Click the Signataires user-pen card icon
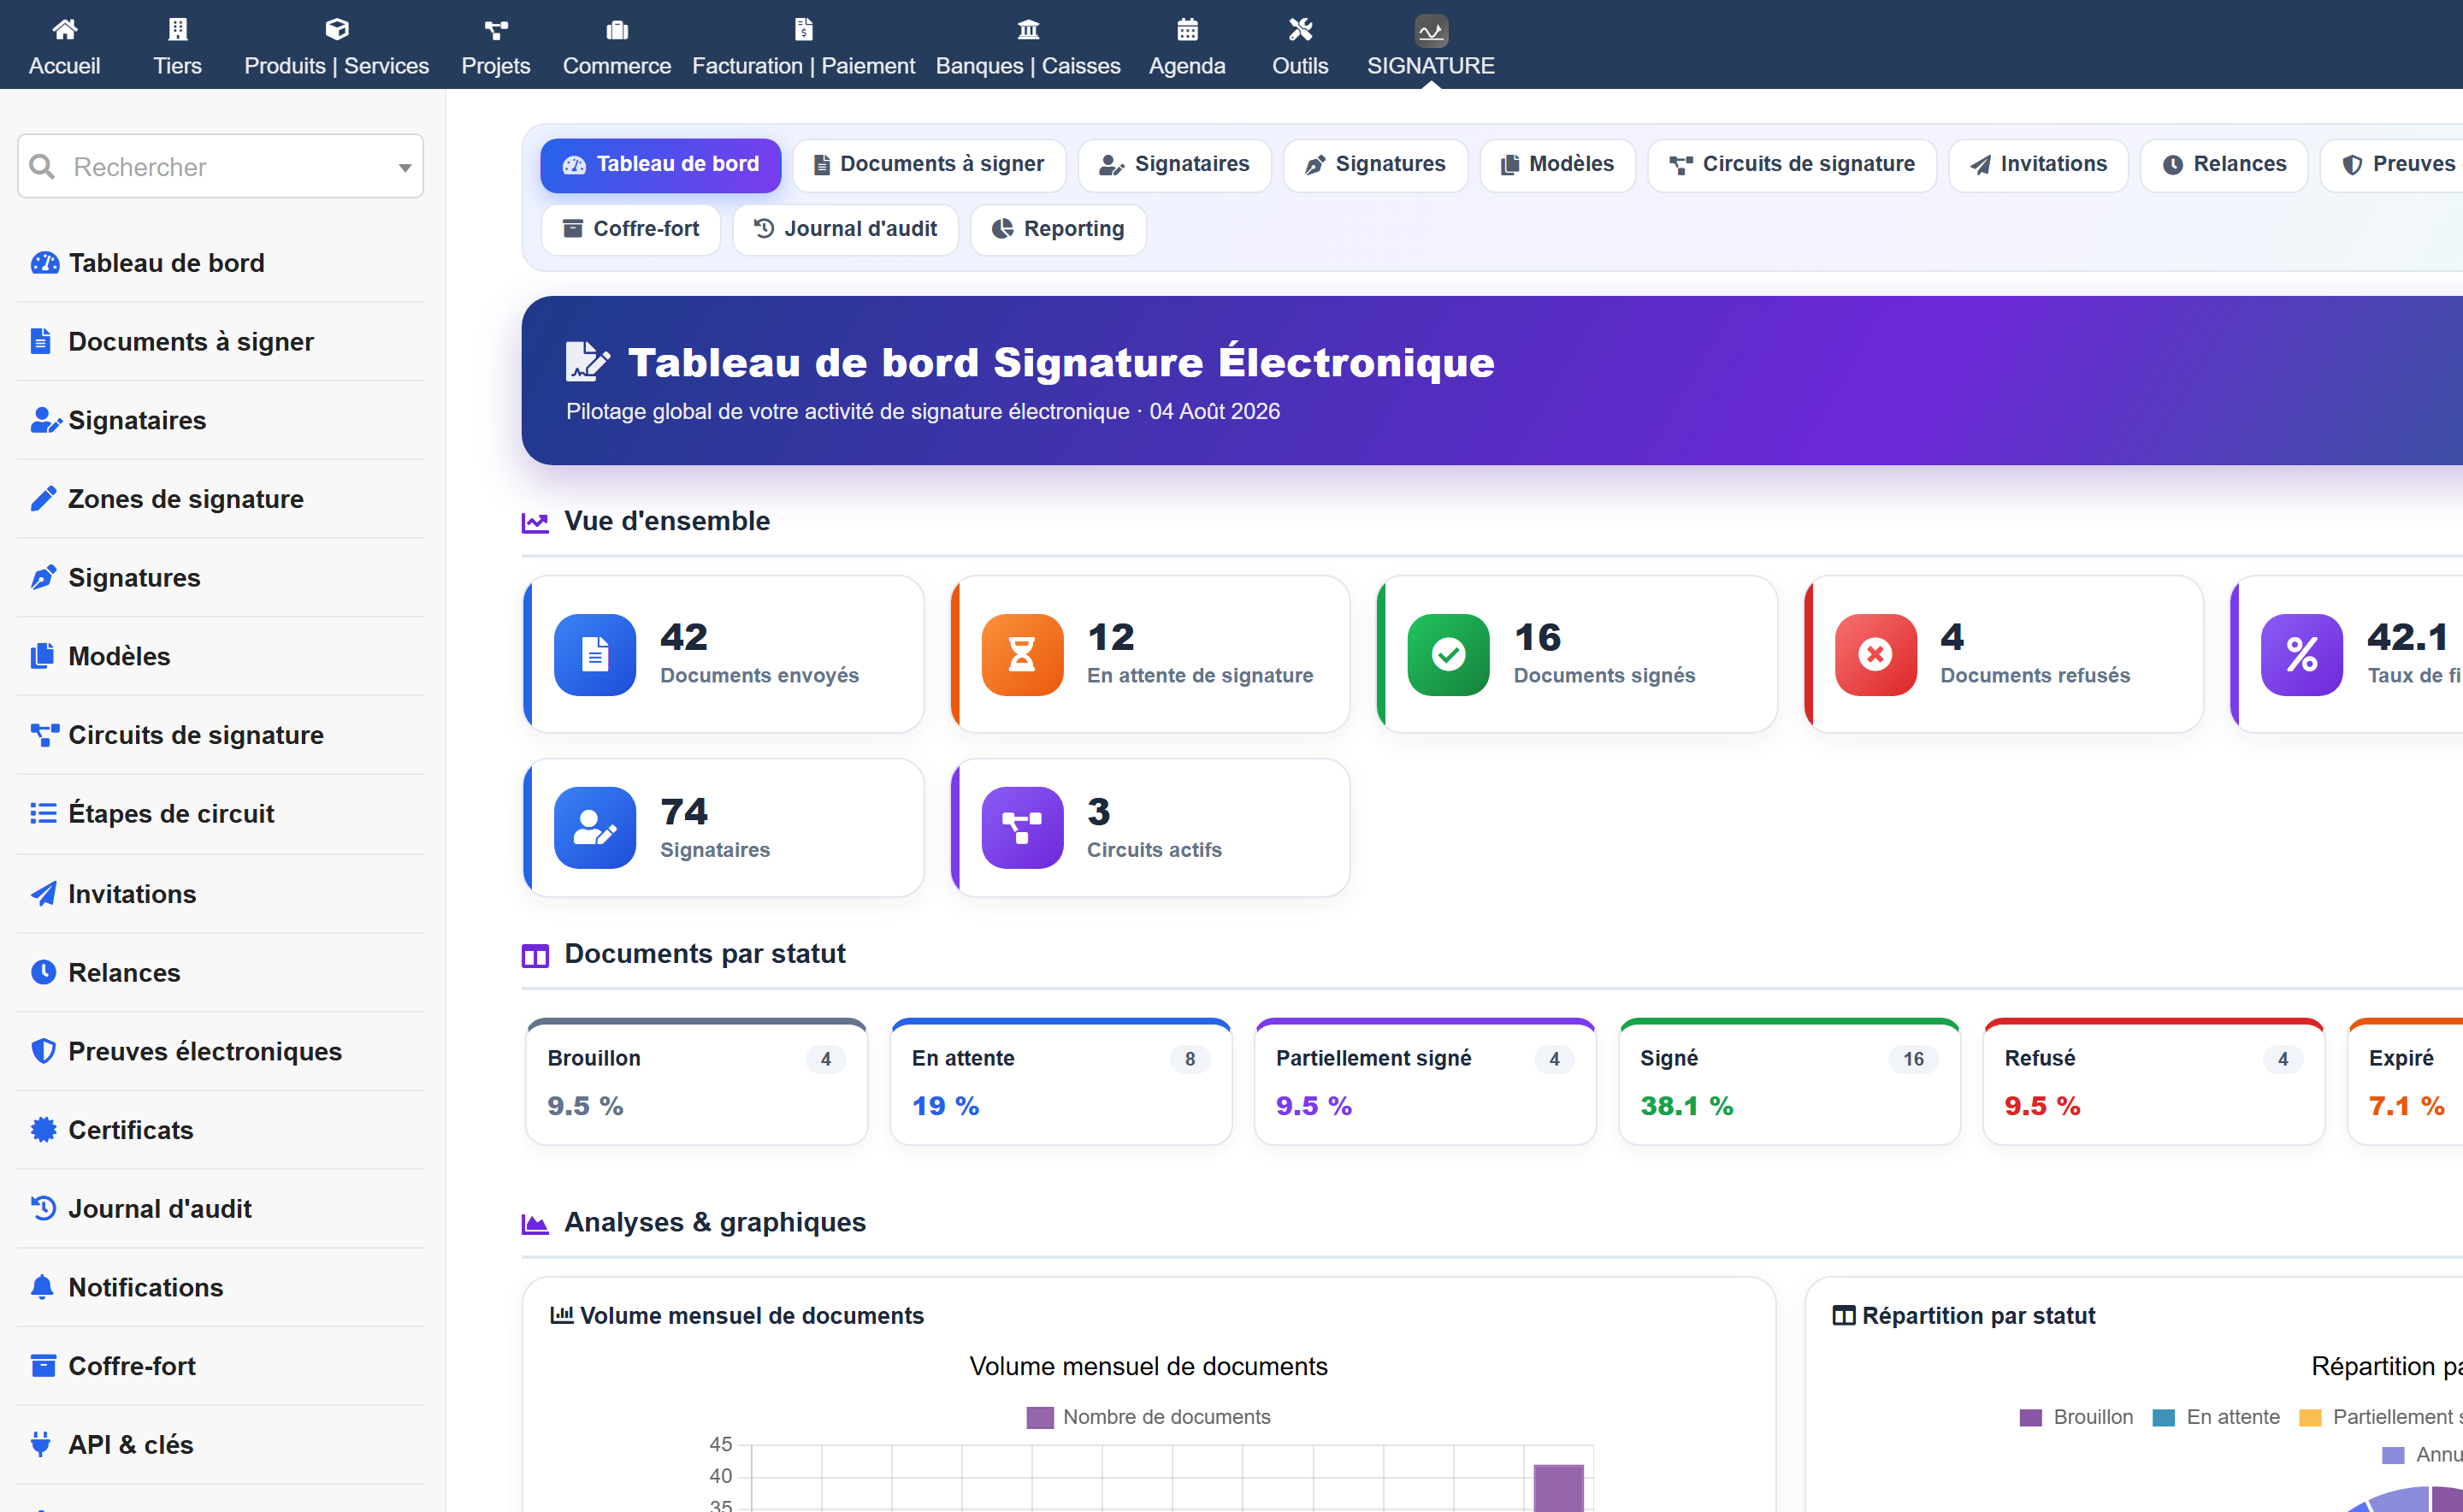Viewport: 2463px width, 1512px height. (595, 828)
